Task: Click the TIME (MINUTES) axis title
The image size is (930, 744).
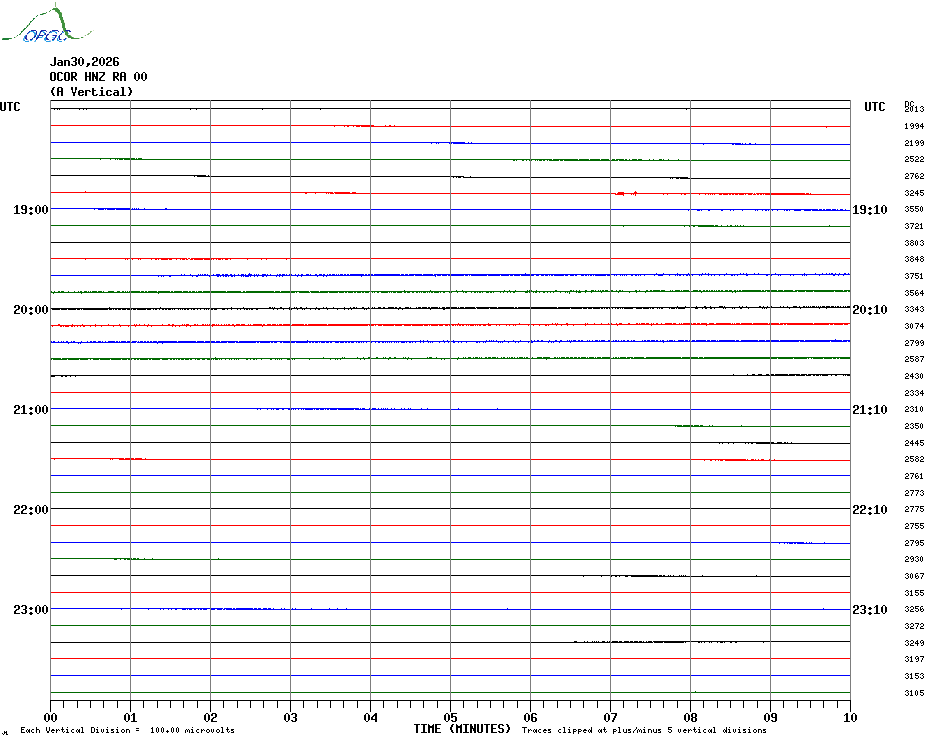Action: (x=462, y=729)
